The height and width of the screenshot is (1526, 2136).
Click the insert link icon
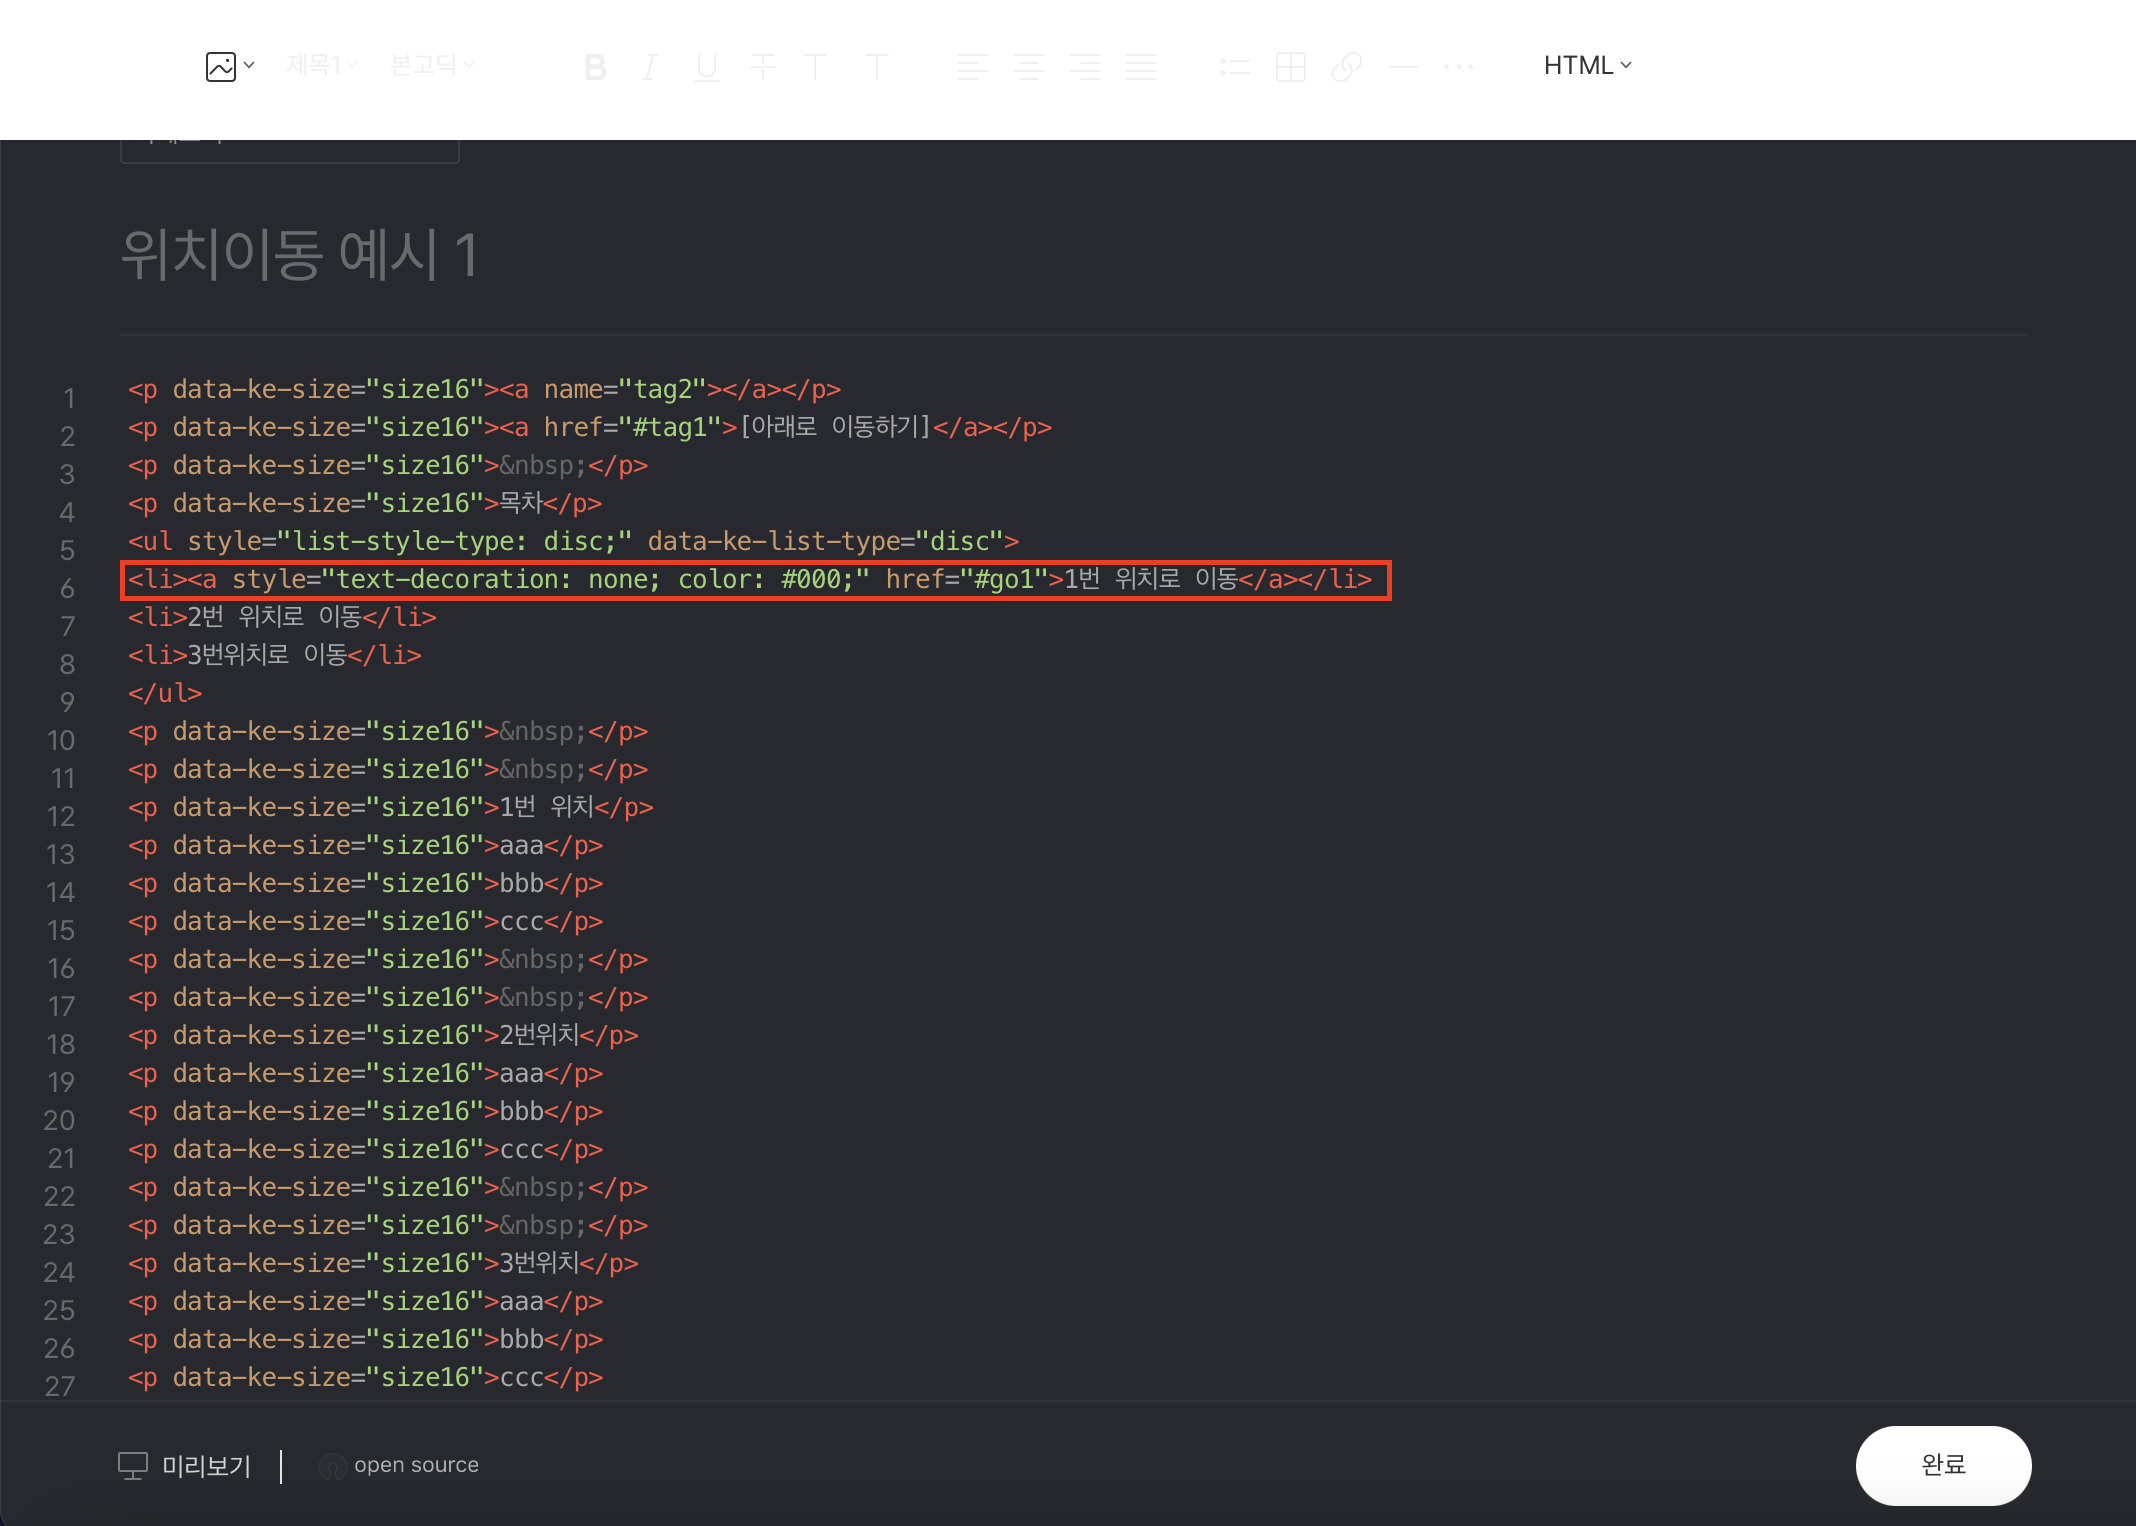coord(1346,67)
